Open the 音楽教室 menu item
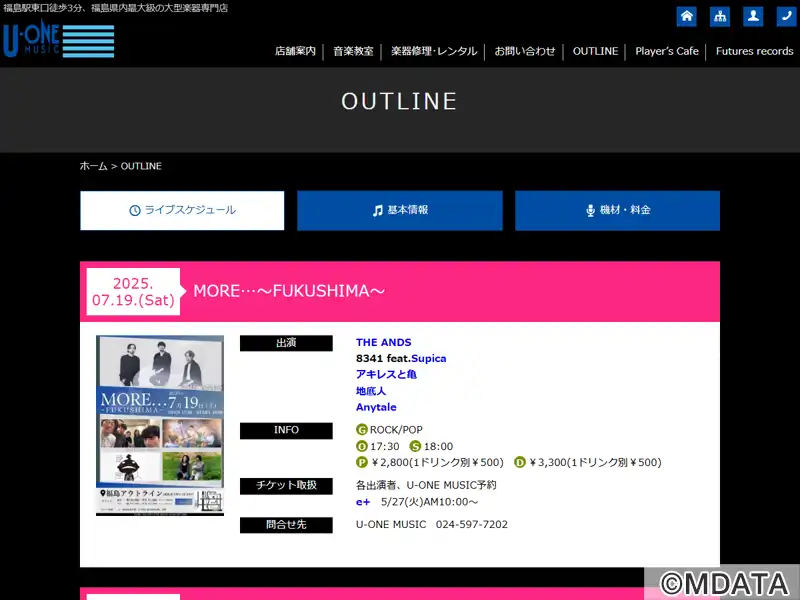This screenshot has height=600, width=800. (353, 51)
